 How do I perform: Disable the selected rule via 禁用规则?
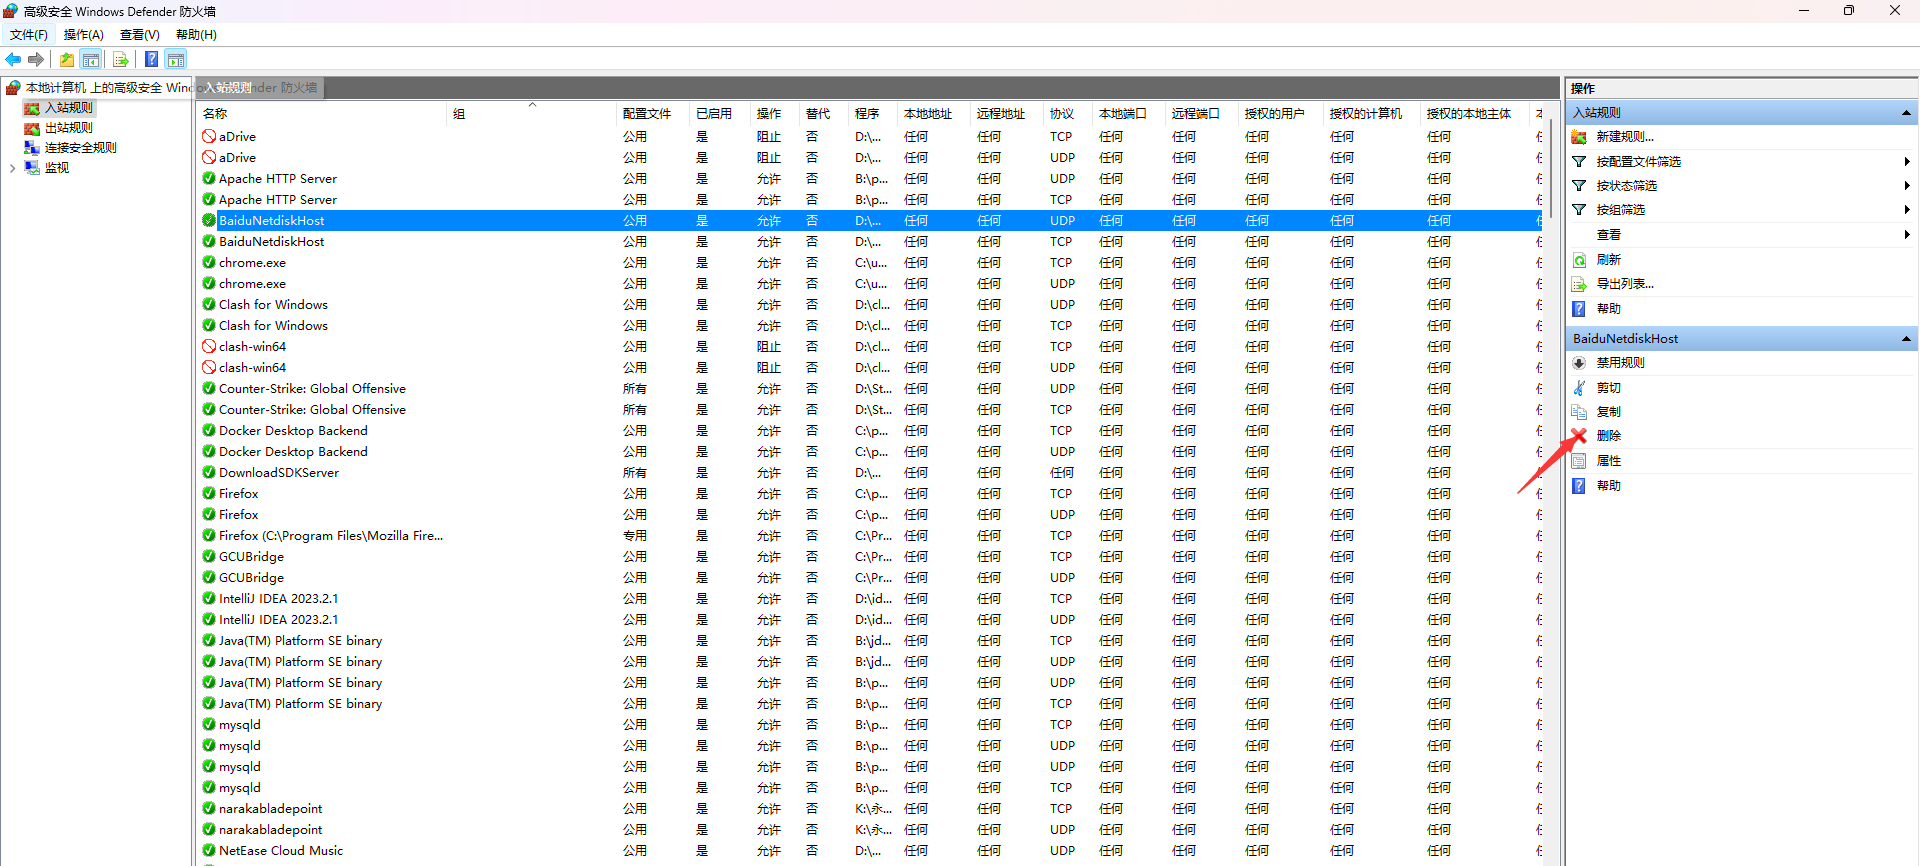coord(1620,363)
